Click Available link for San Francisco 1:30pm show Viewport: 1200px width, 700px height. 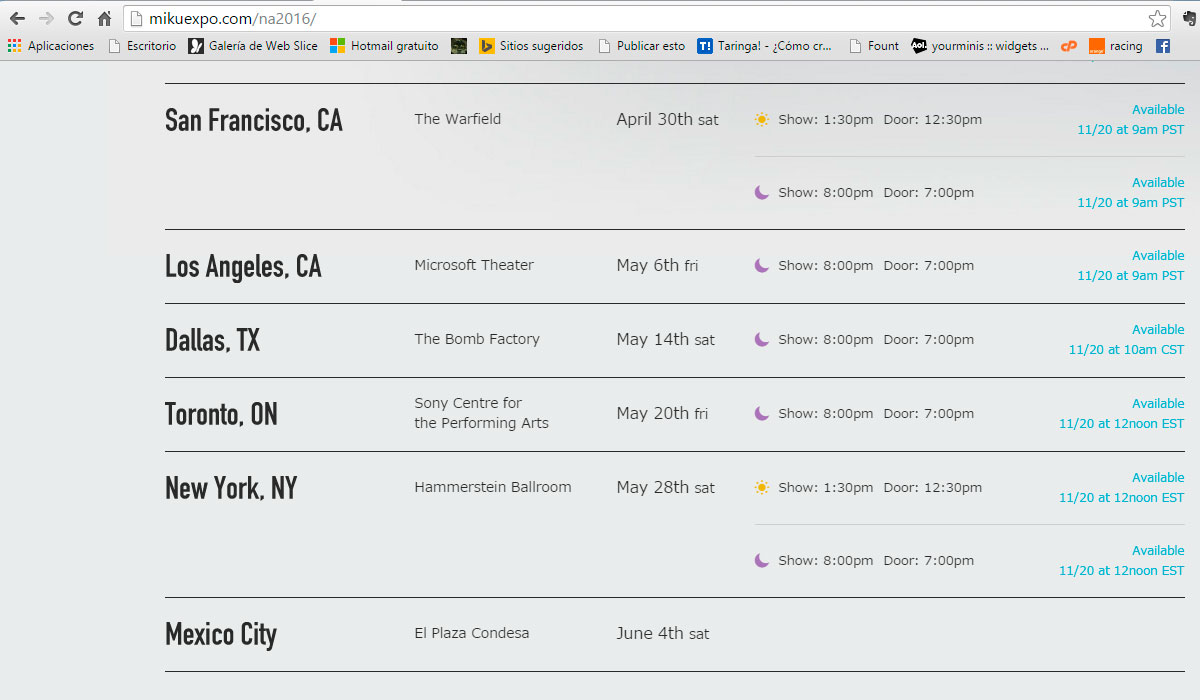[1157, 110]
